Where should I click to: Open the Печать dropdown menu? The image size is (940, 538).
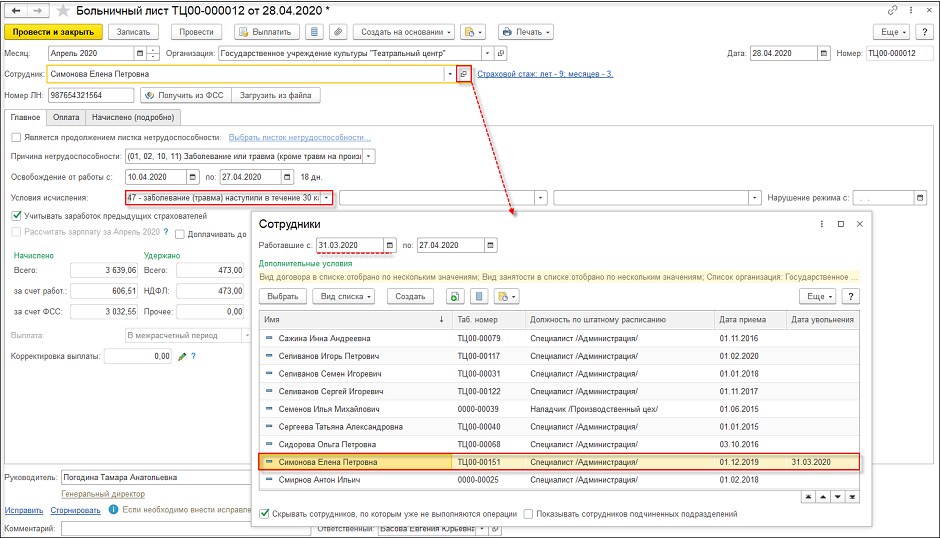point(526,32)
